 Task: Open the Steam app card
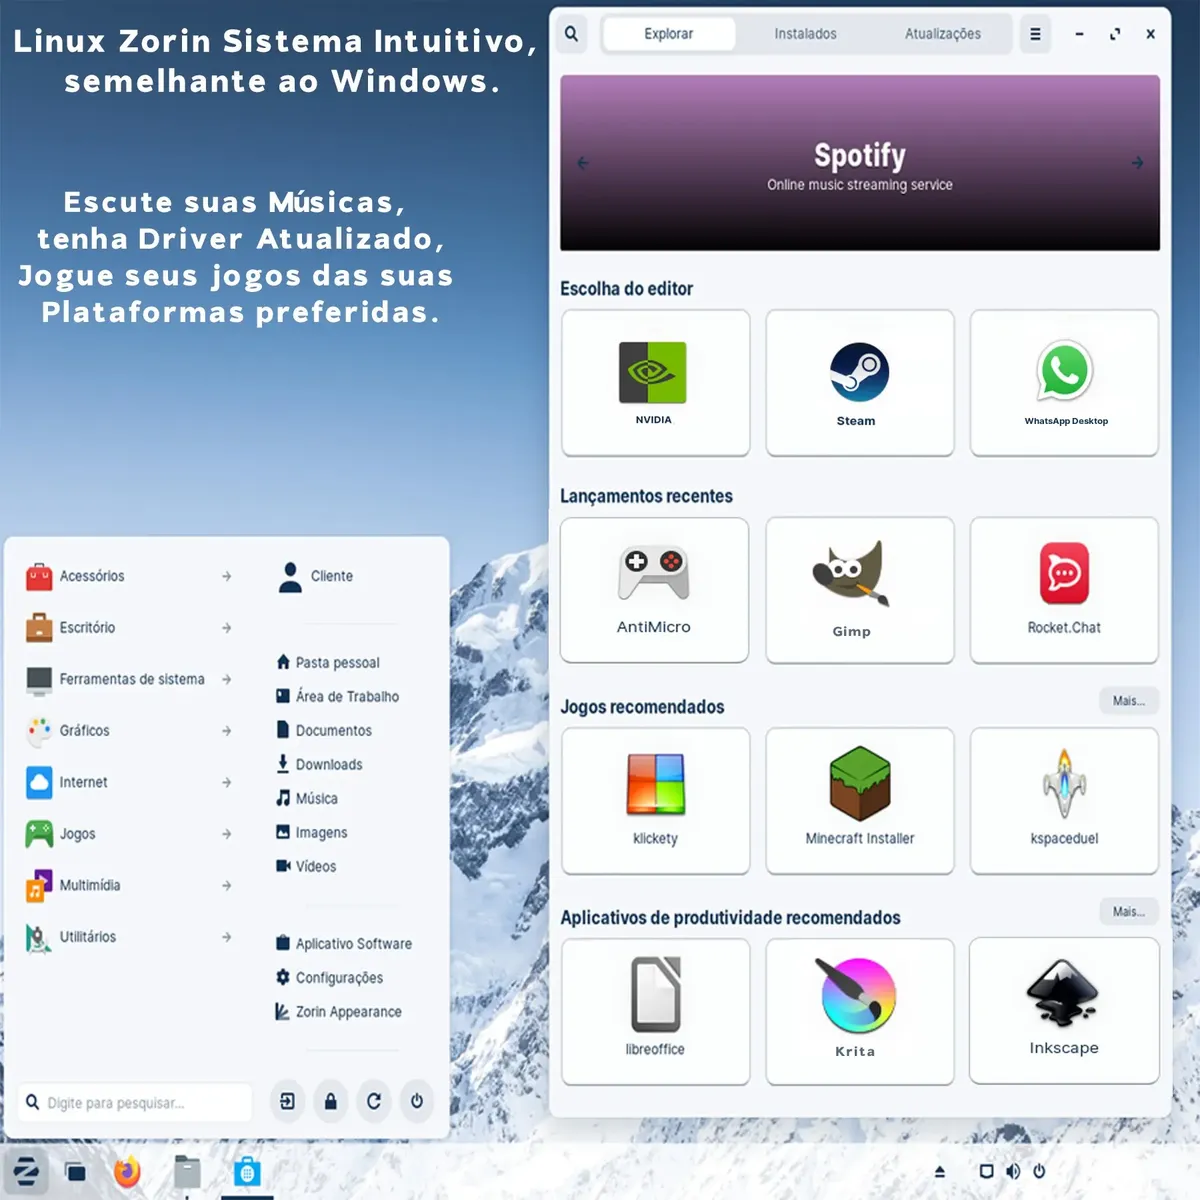860,383
